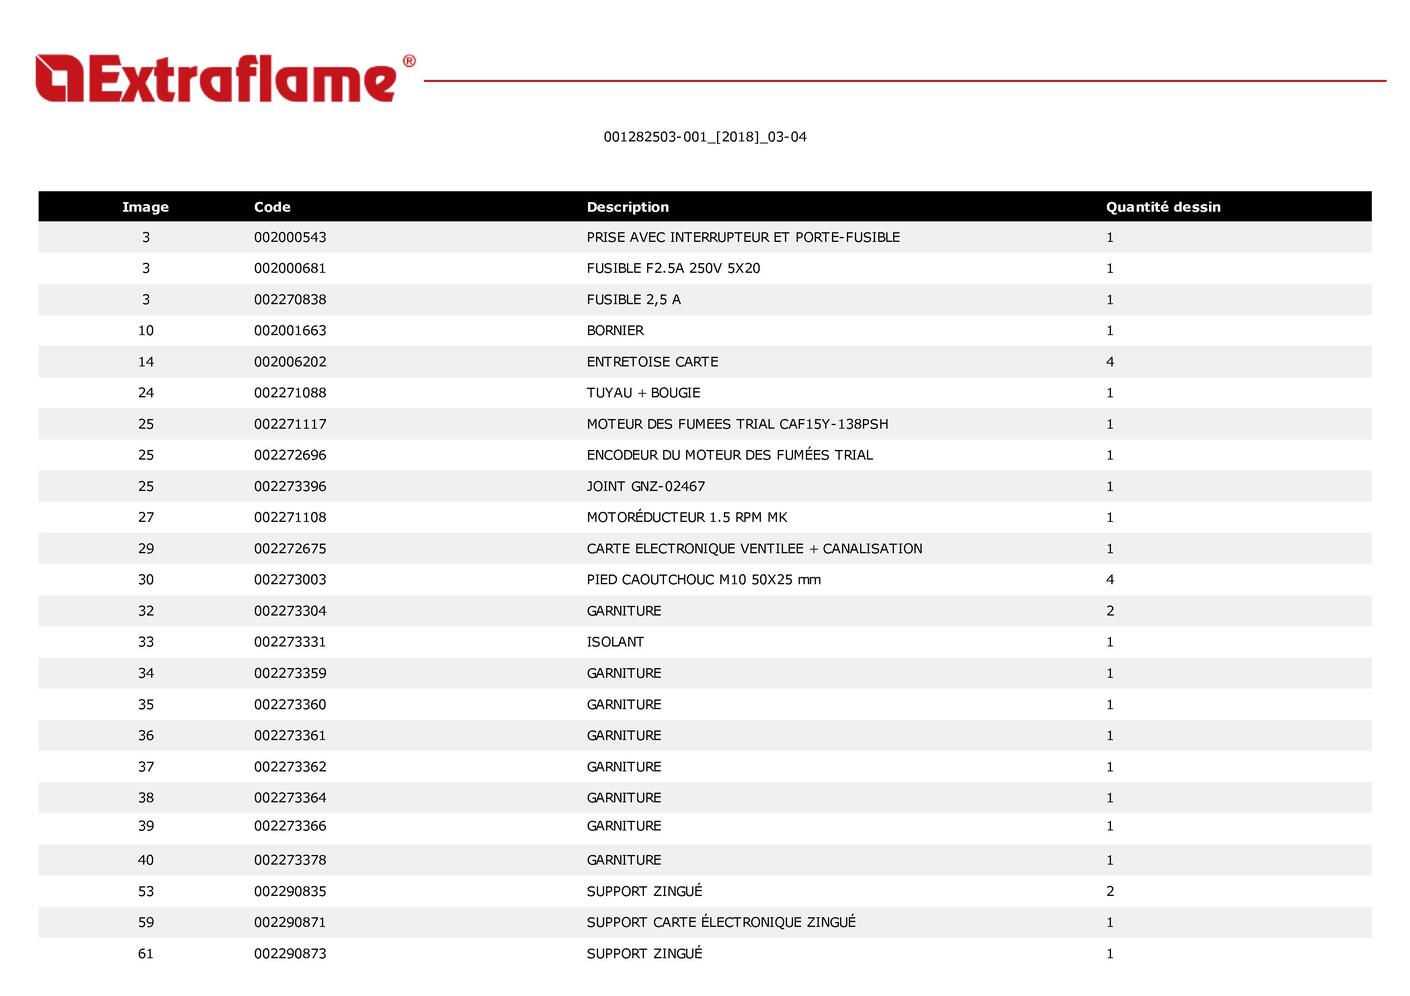Click the Description column header
1410x996 pixels.
tap(627, 207)
